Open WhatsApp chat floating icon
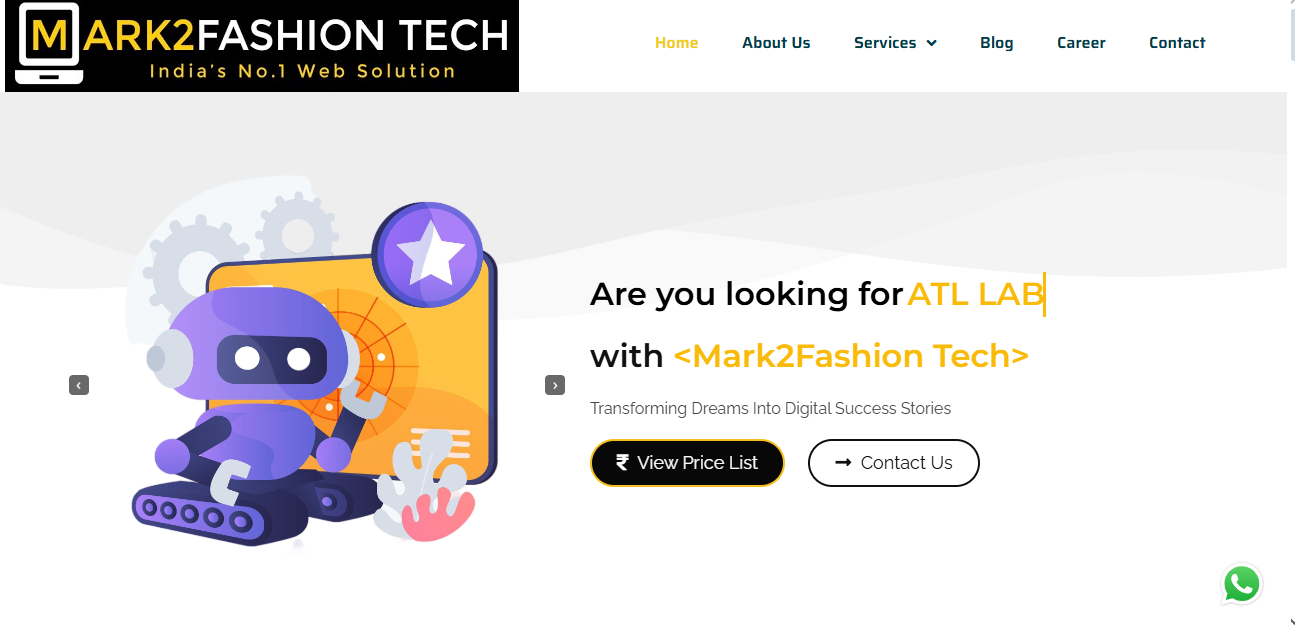 (x=1241, y=584)
